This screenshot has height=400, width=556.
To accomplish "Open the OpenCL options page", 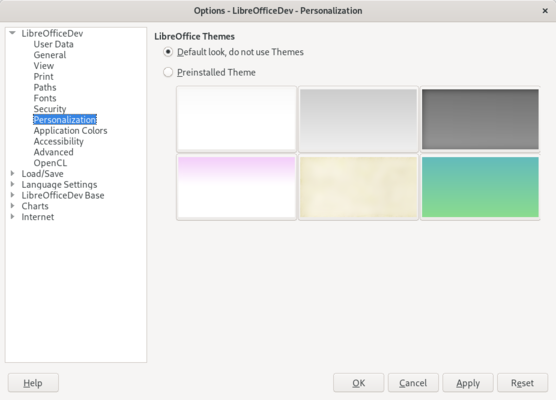I will (50, 163).
